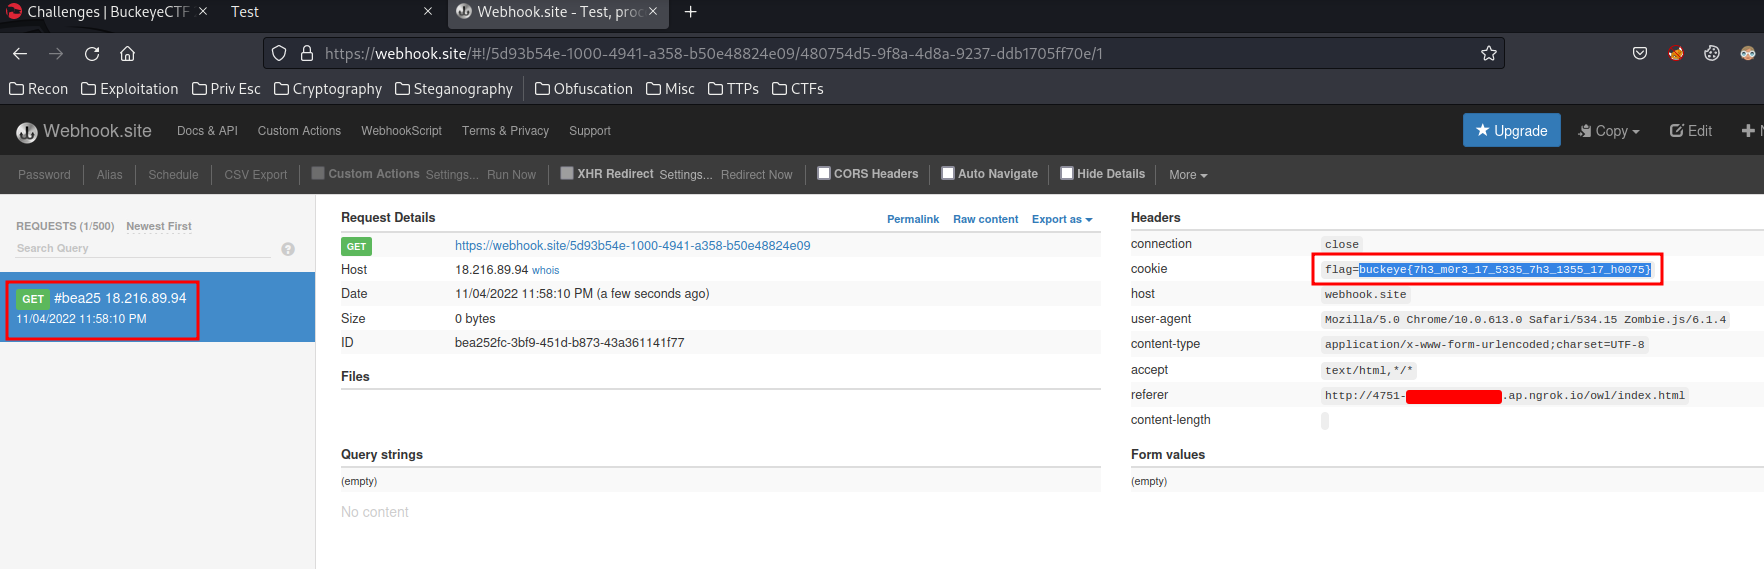
Task: Open the Password setting
Action: tap(44, 175)
